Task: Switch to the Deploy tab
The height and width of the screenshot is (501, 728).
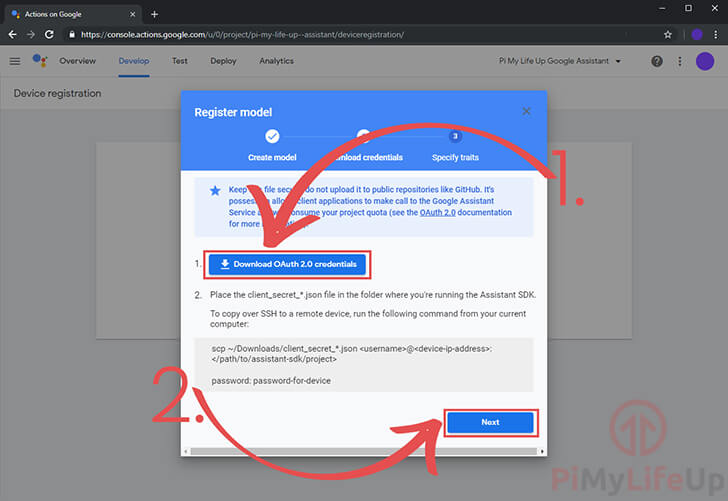Action: (223, 61)
